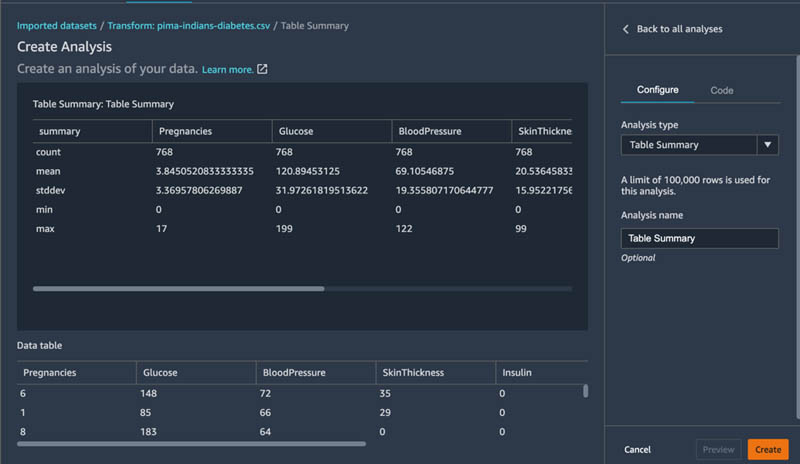Screen dimensions: 800x464
Task: Focus the Analysis name input field
Action: (x=699, y=238)
